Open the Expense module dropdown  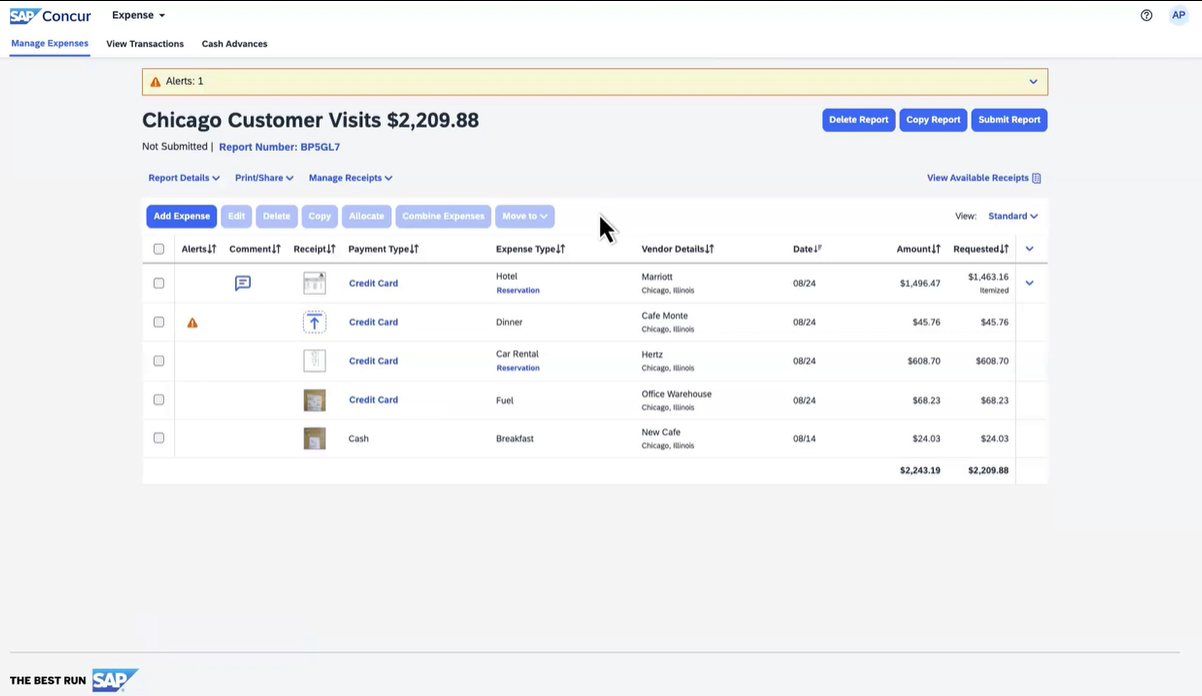[138, 15]
